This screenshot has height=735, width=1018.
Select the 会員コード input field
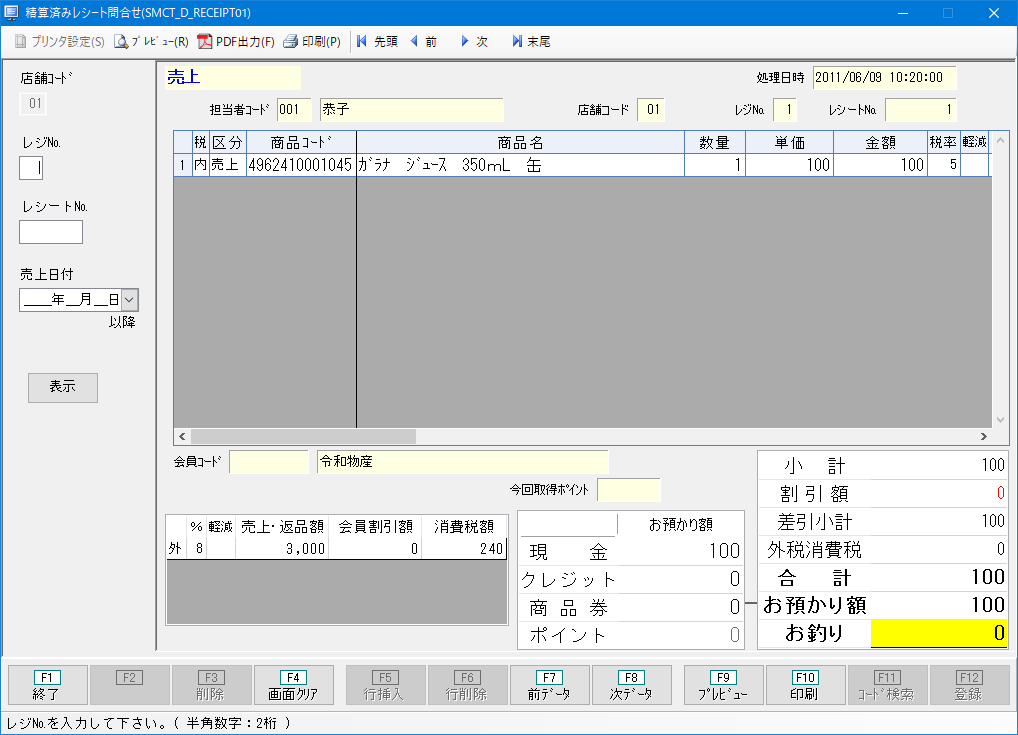coord(269,461)
